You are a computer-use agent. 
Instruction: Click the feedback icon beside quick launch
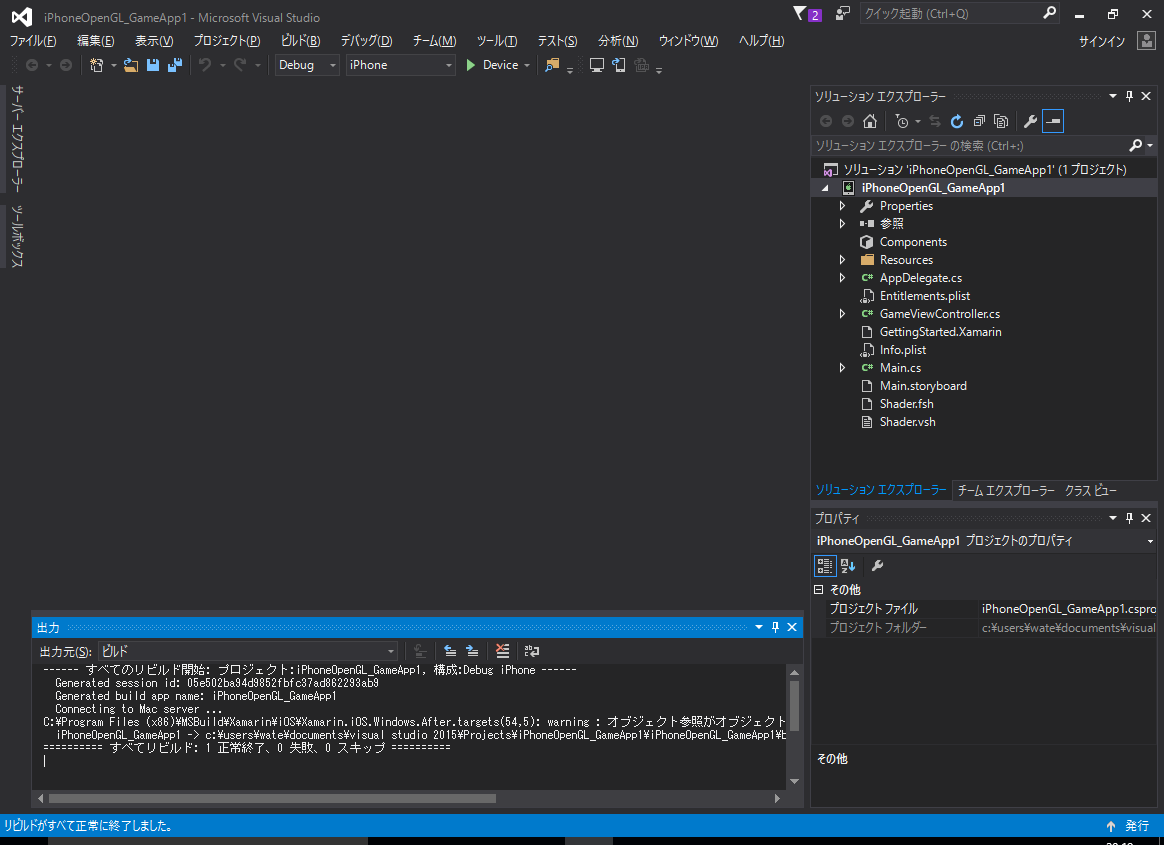pyautogui.click(x=843, y=13)
